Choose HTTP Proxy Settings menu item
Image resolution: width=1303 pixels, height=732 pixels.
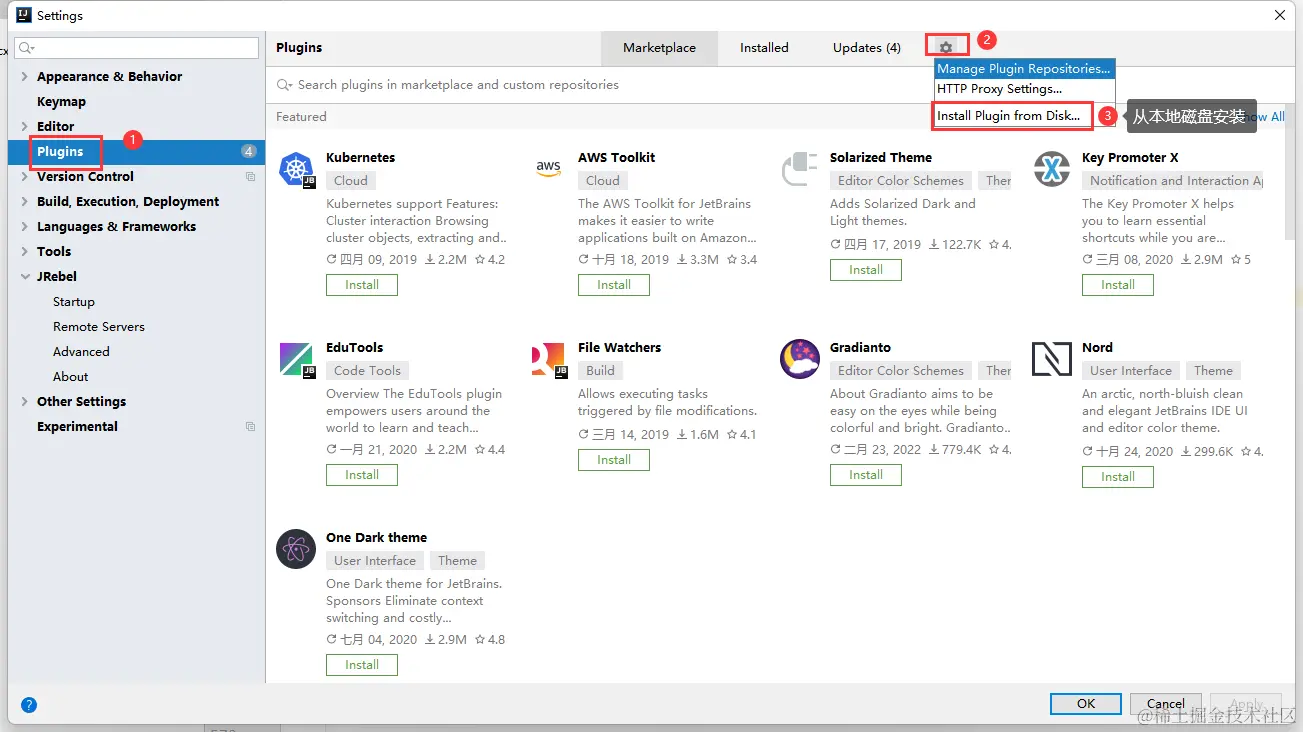1024,89
